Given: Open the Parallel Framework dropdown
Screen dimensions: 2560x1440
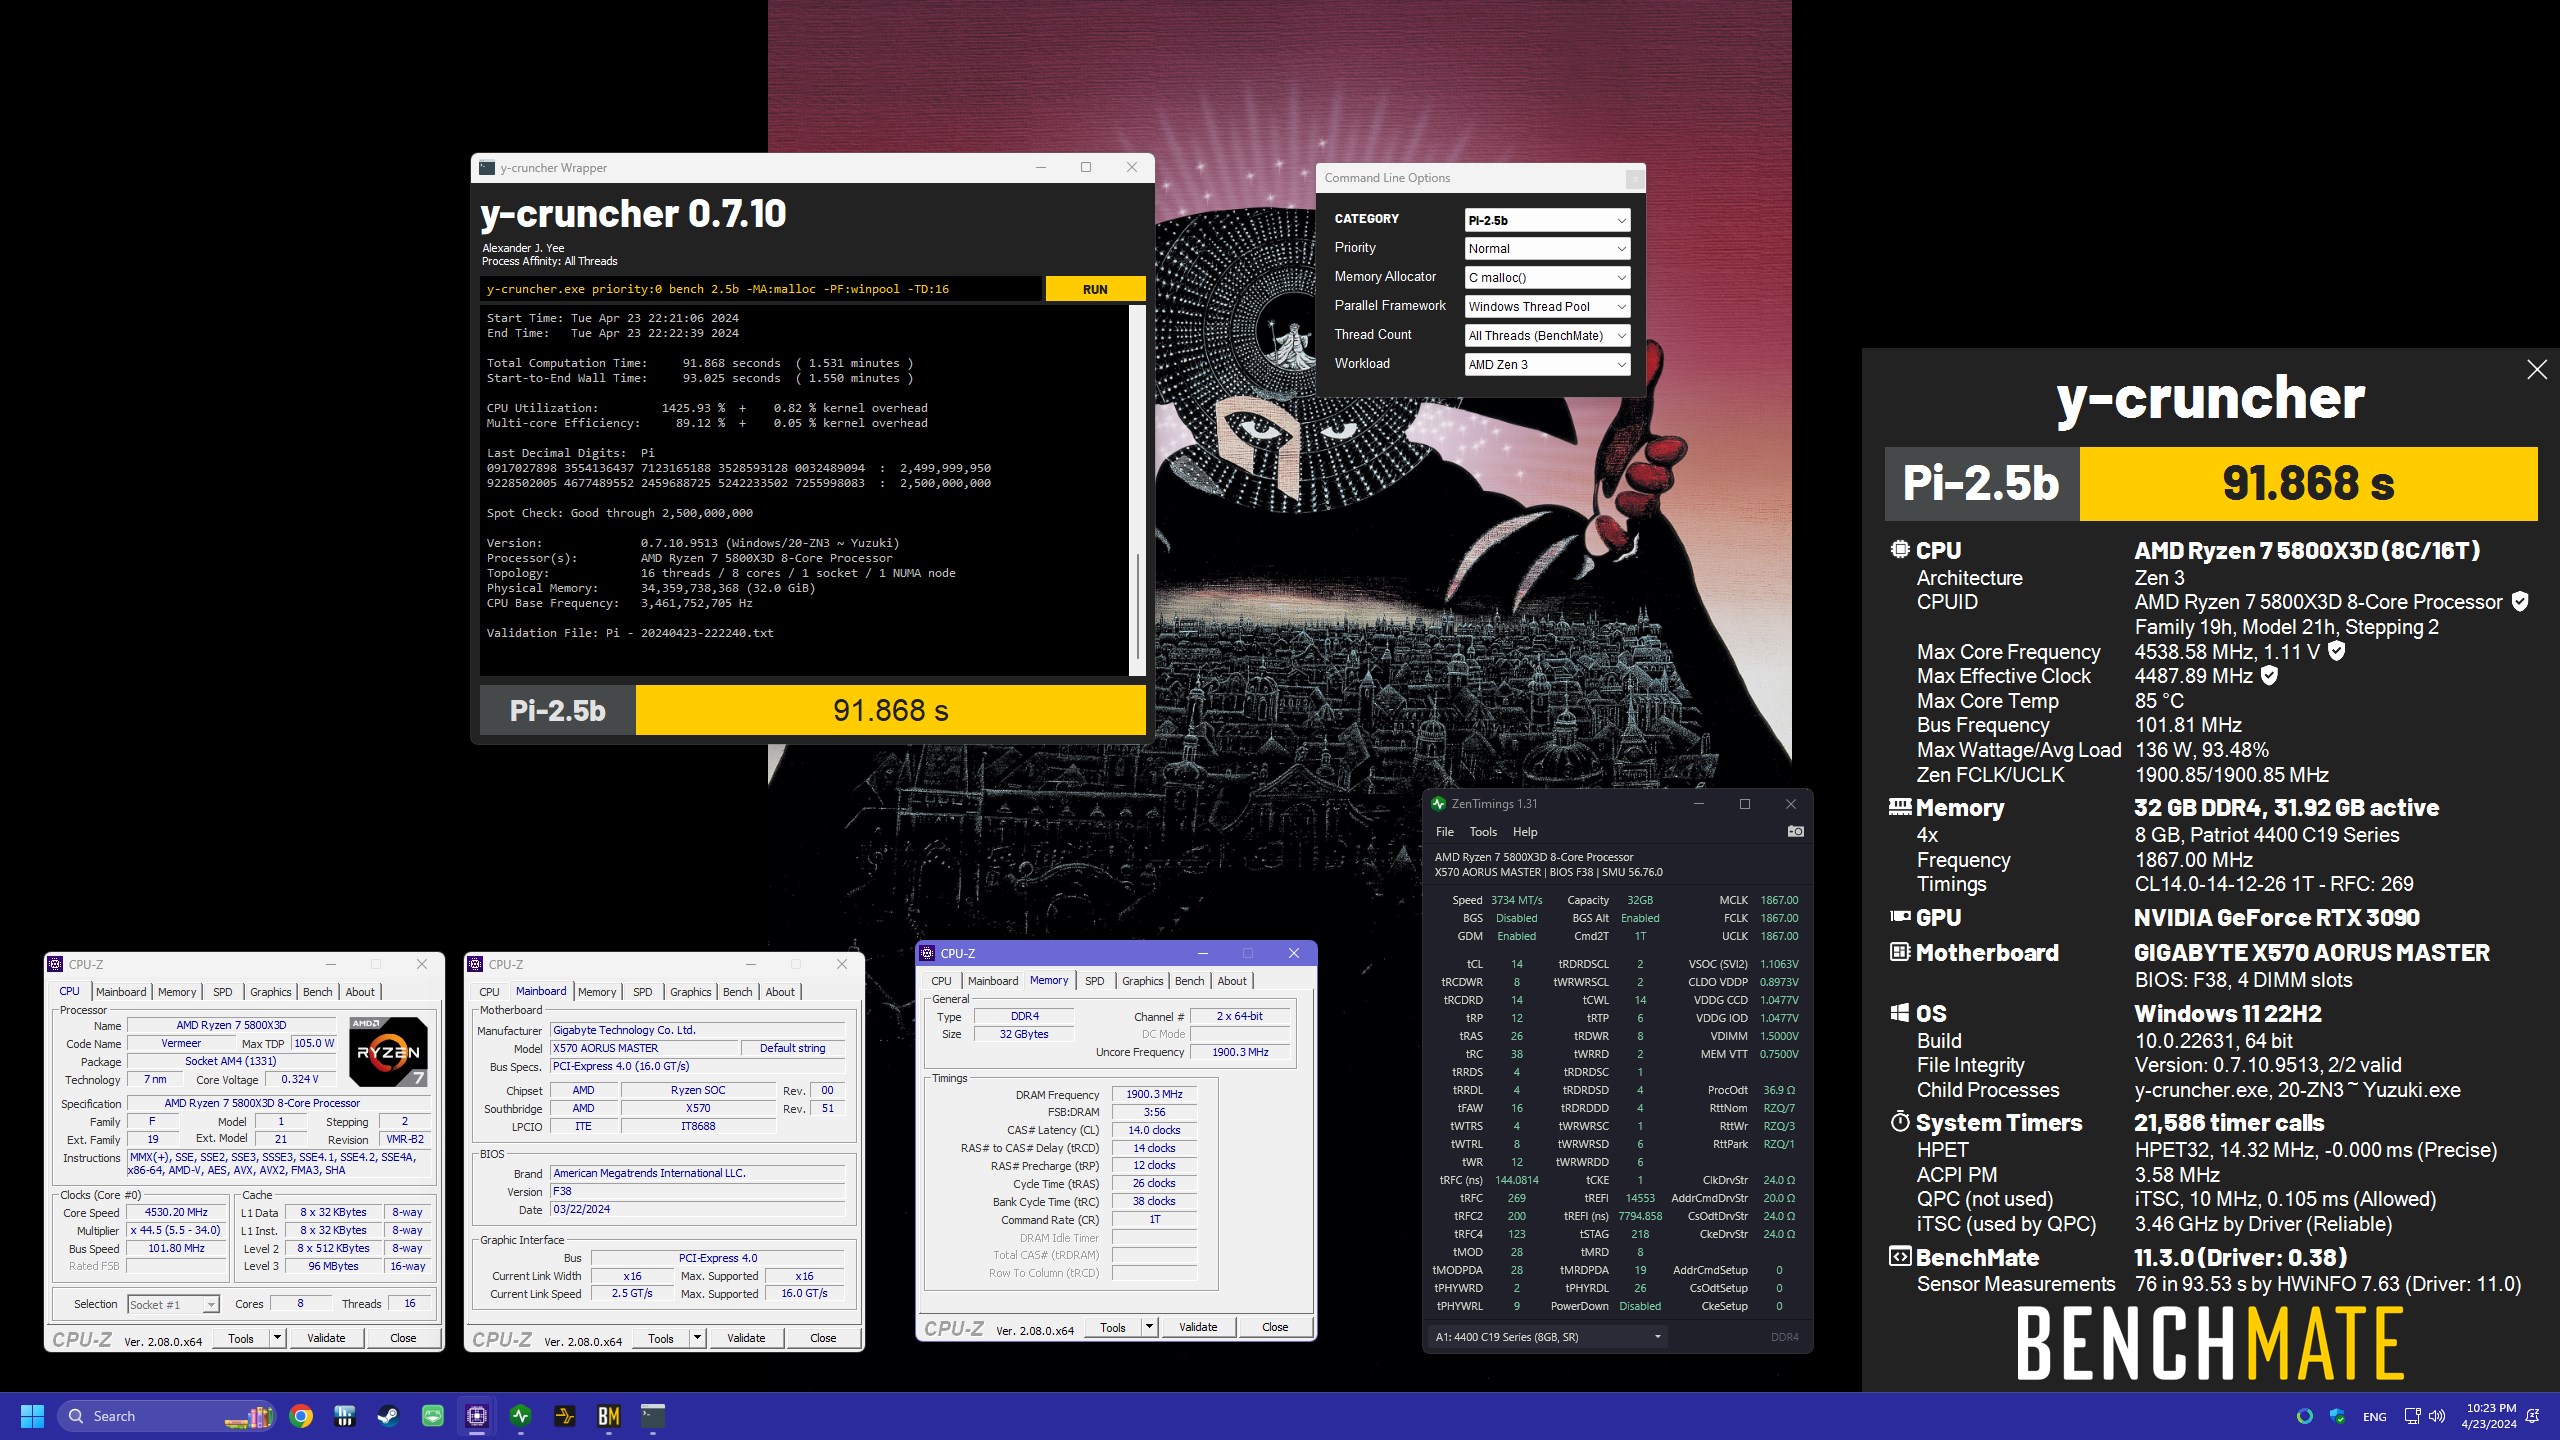Looking at the screenshot, I should 1547,307.
